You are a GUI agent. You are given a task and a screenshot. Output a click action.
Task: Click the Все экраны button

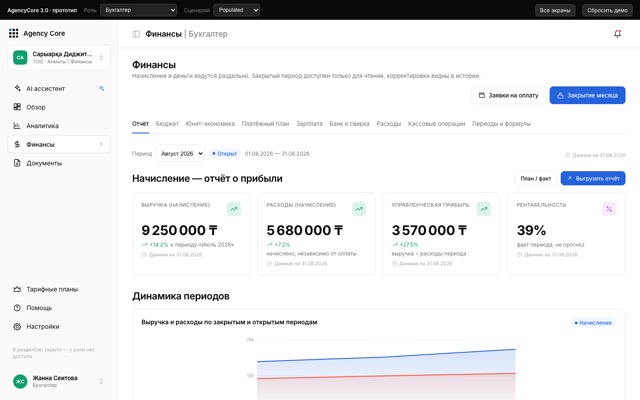pyautogui.click(x=555, y=10)
